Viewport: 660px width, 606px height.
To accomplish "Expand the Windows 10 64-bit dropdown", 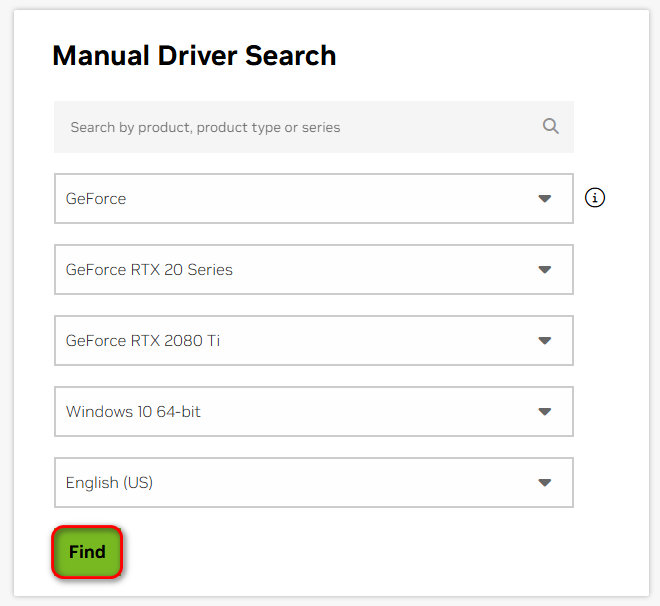I will (314, 412).
